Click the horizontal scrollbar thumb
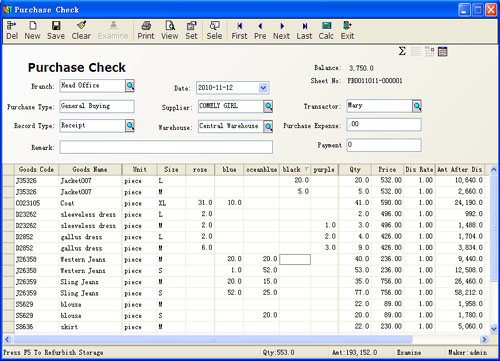Viewport: 500px width, 361px height. (x=212, y=339)
